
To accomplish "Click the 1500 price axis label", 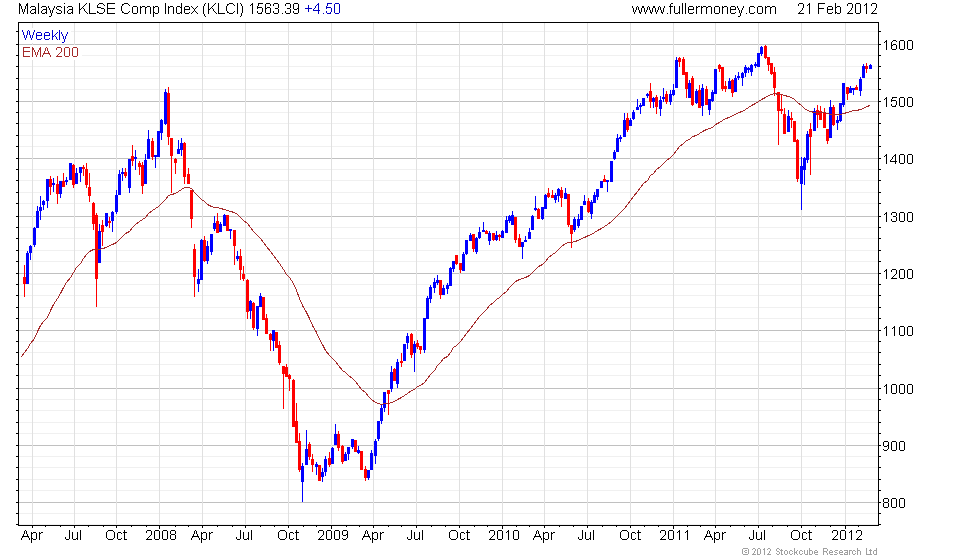I will click(x=898, y=103).
